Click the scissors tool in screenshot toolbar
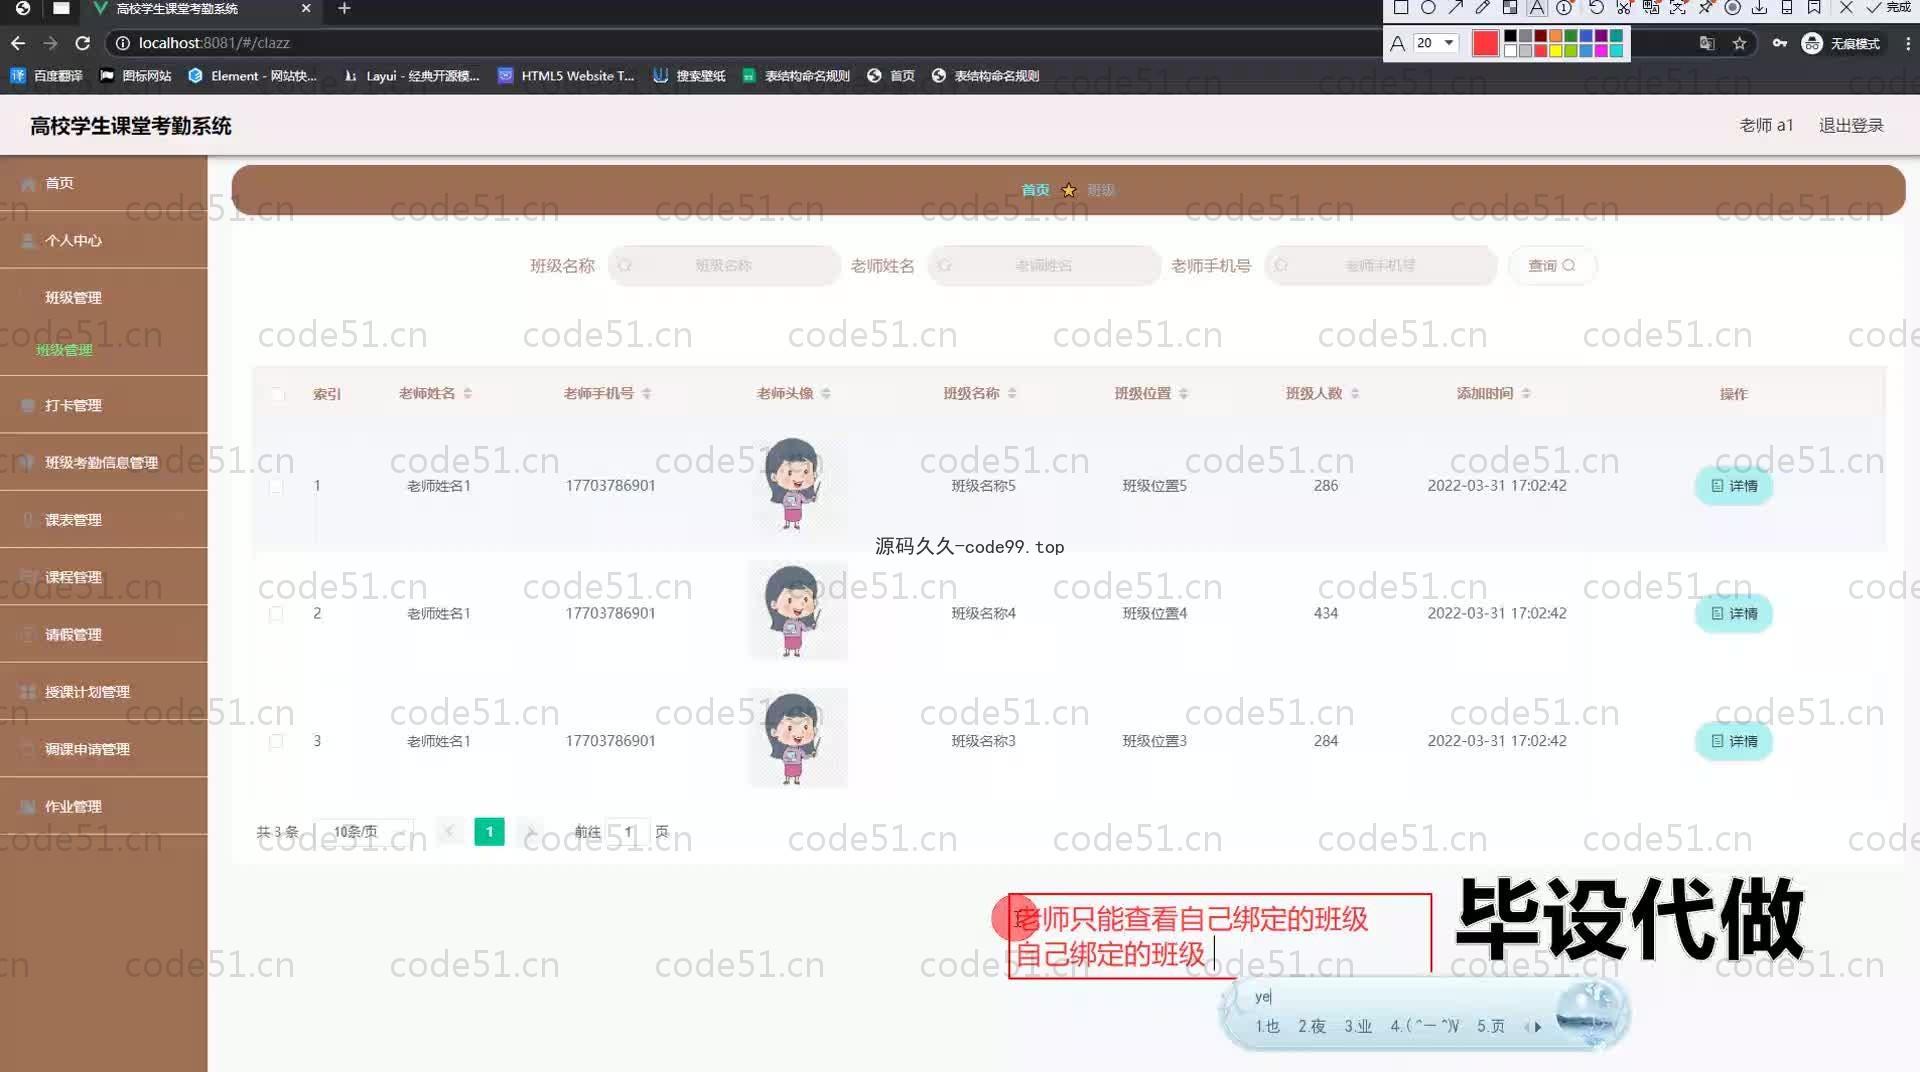The width and height of the screenshot is (1920, 1072). [1624, 8]
